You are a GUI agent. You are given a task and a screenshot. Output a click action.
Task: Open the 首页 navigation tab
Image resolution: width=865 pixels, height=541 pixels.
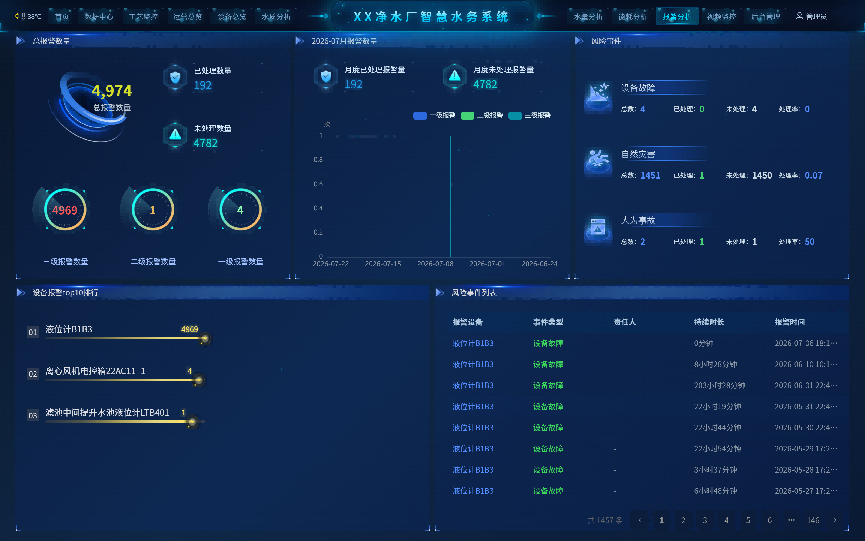[x=62, y=17]
